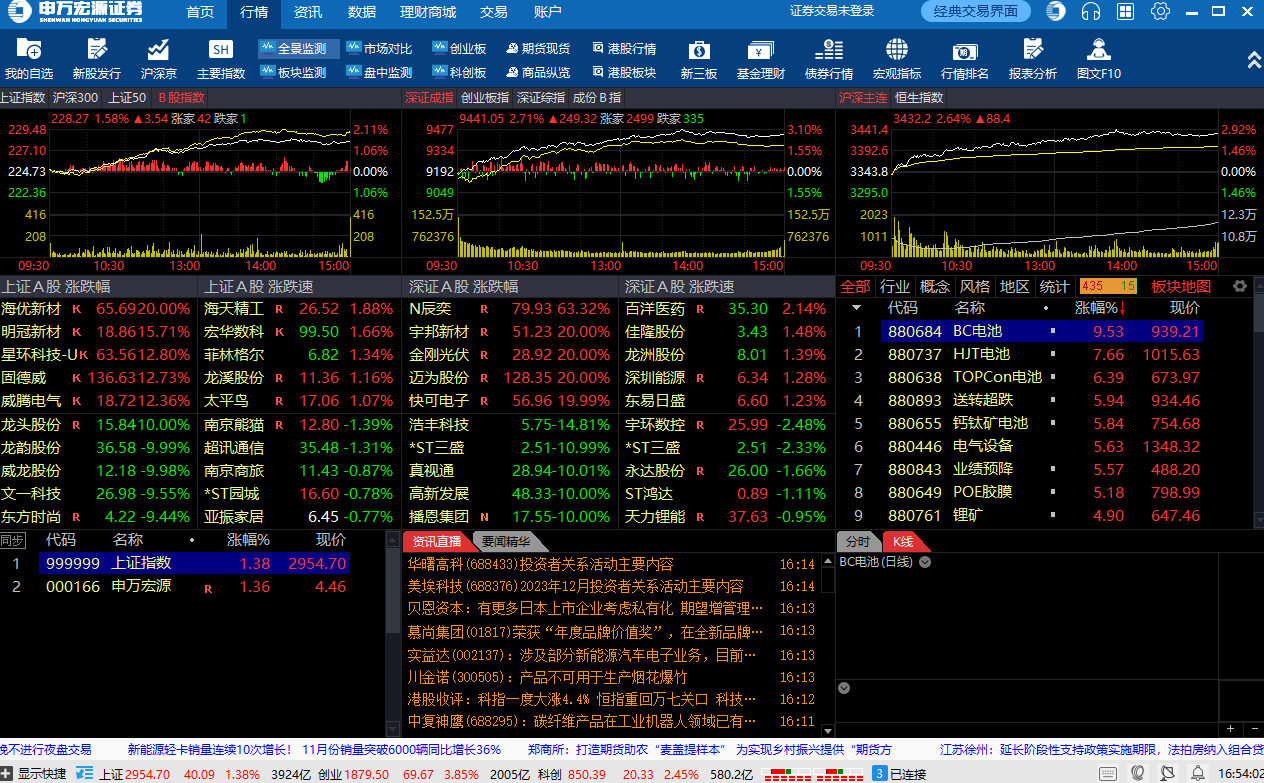Screen dimensions: 1264x783
Task: Open 创业板 quotes
Action: click(460, 48)
